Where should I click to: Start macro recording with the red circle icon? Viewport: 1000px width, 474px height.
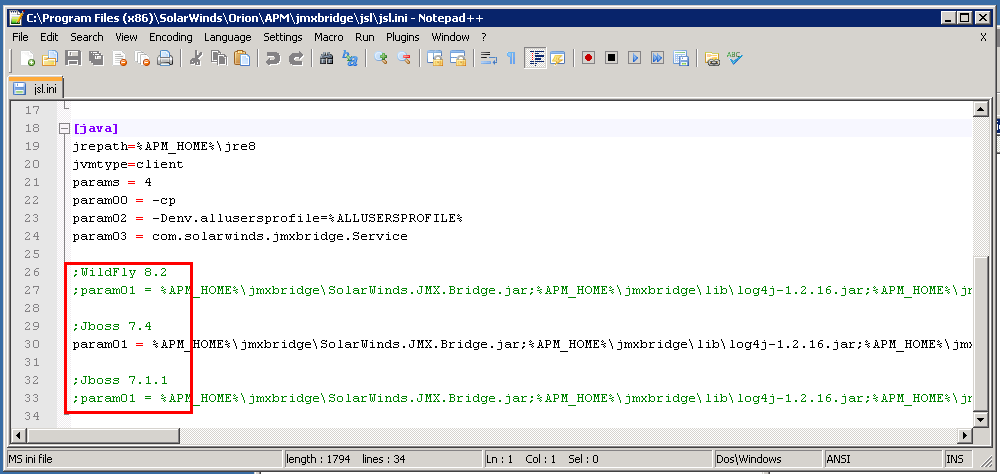point(588,59)
